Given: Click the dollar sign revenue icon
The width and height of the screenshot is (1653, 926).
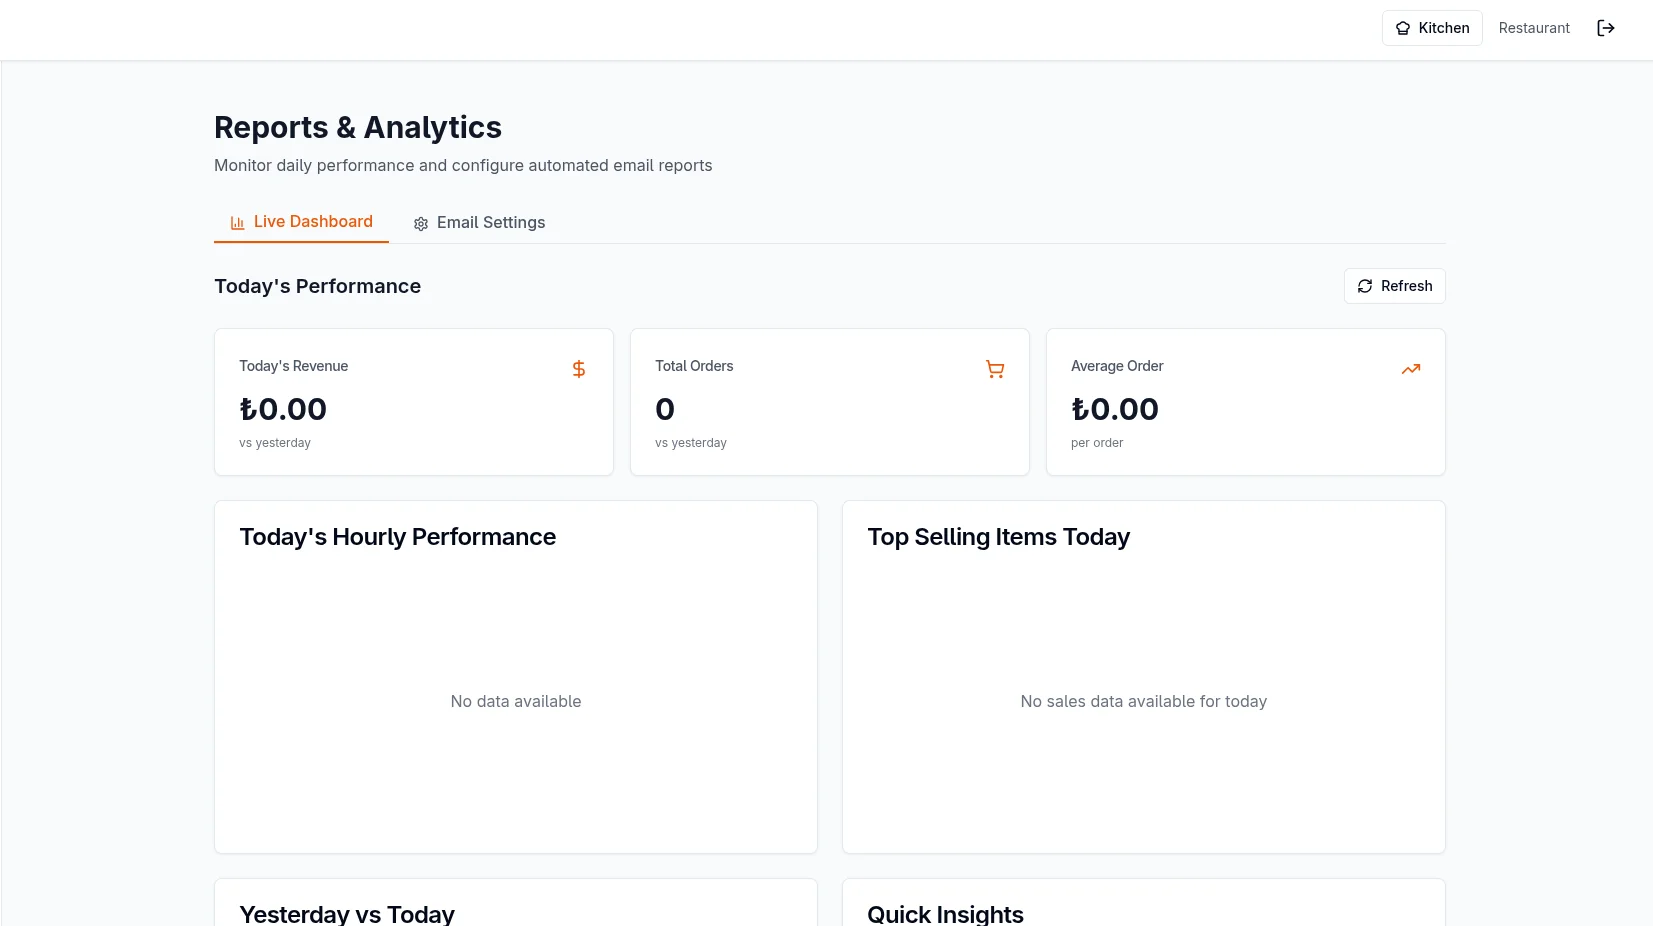Looking at the screenshot, I should tap(578, 369).
